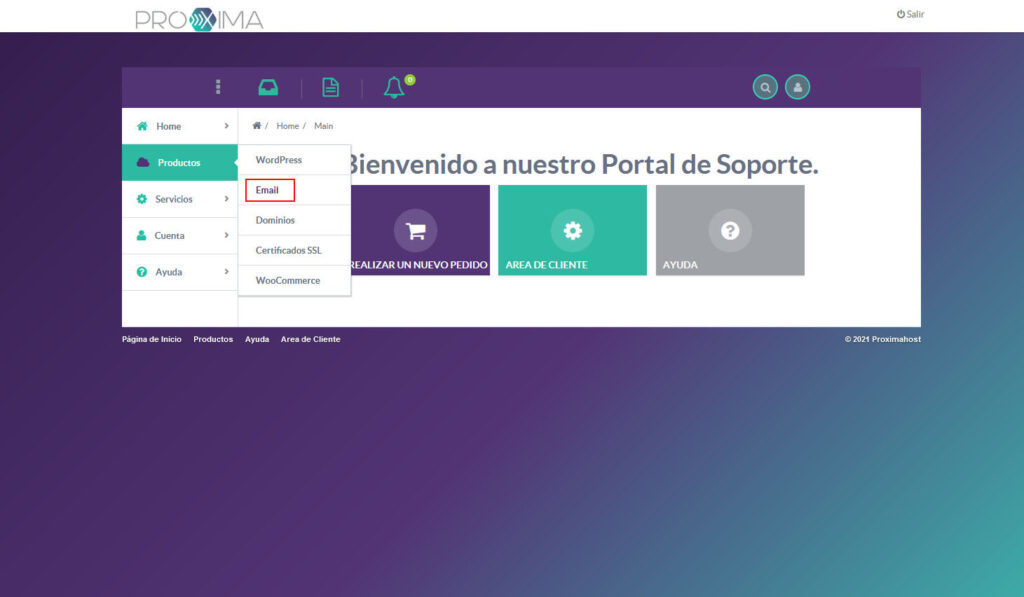Click the user profile icon
Image resolution: width=1024 pixels, height=597 pixels.
click(x=797, y=87)
